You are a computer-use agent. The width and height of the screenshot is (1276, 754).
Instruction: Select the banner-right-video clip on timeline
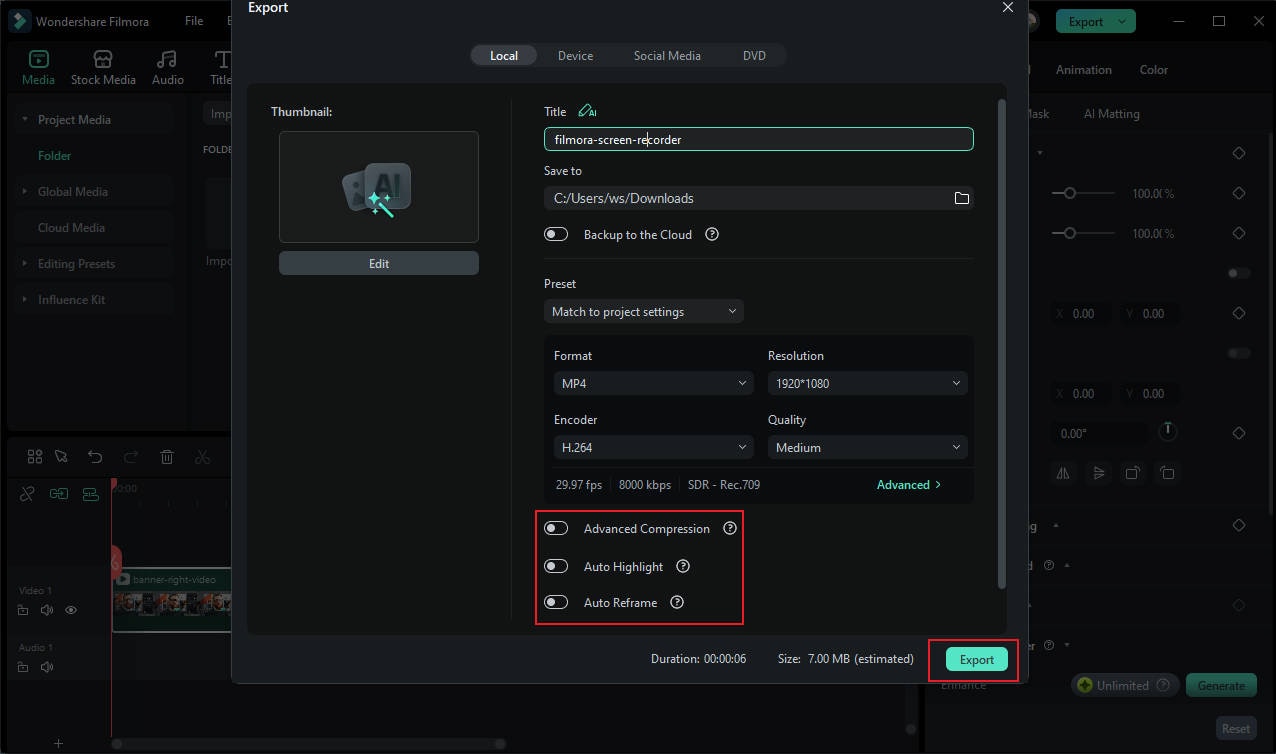(x=172, y=600)
